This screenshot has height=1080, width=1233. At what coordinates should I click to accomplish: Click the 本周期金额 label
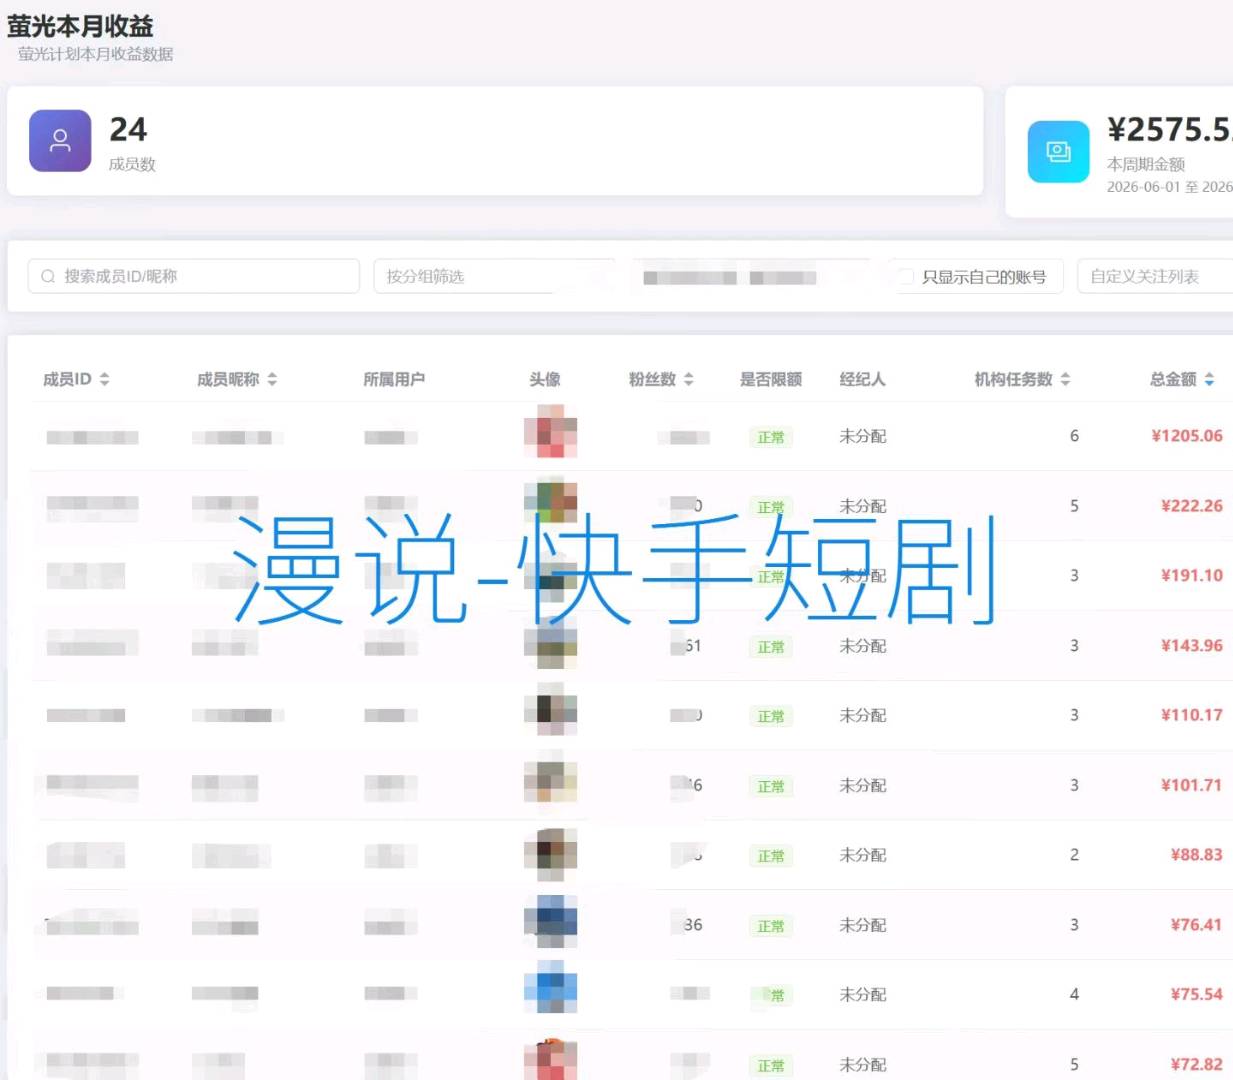(1146, 164)
